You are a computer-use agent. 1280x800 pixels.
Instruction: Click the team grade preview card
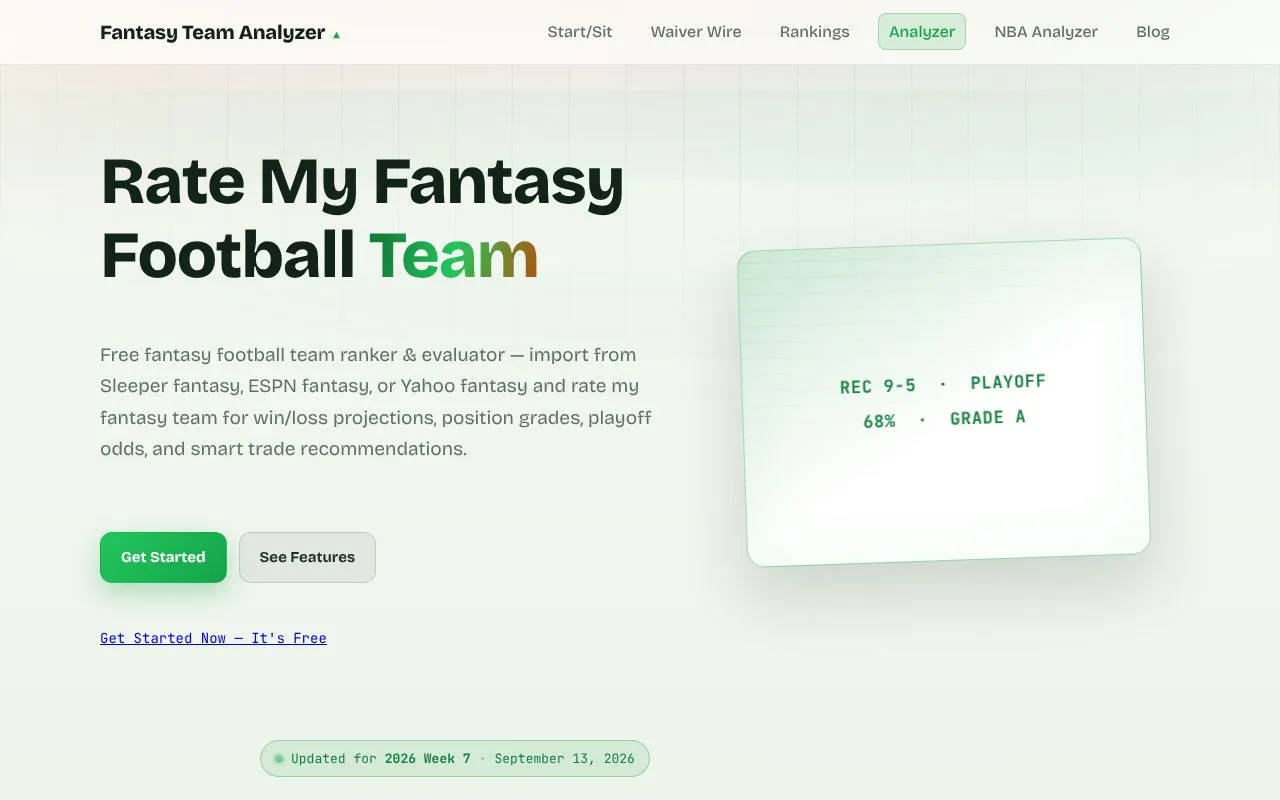pyautogui.click(x=944, y=402)
